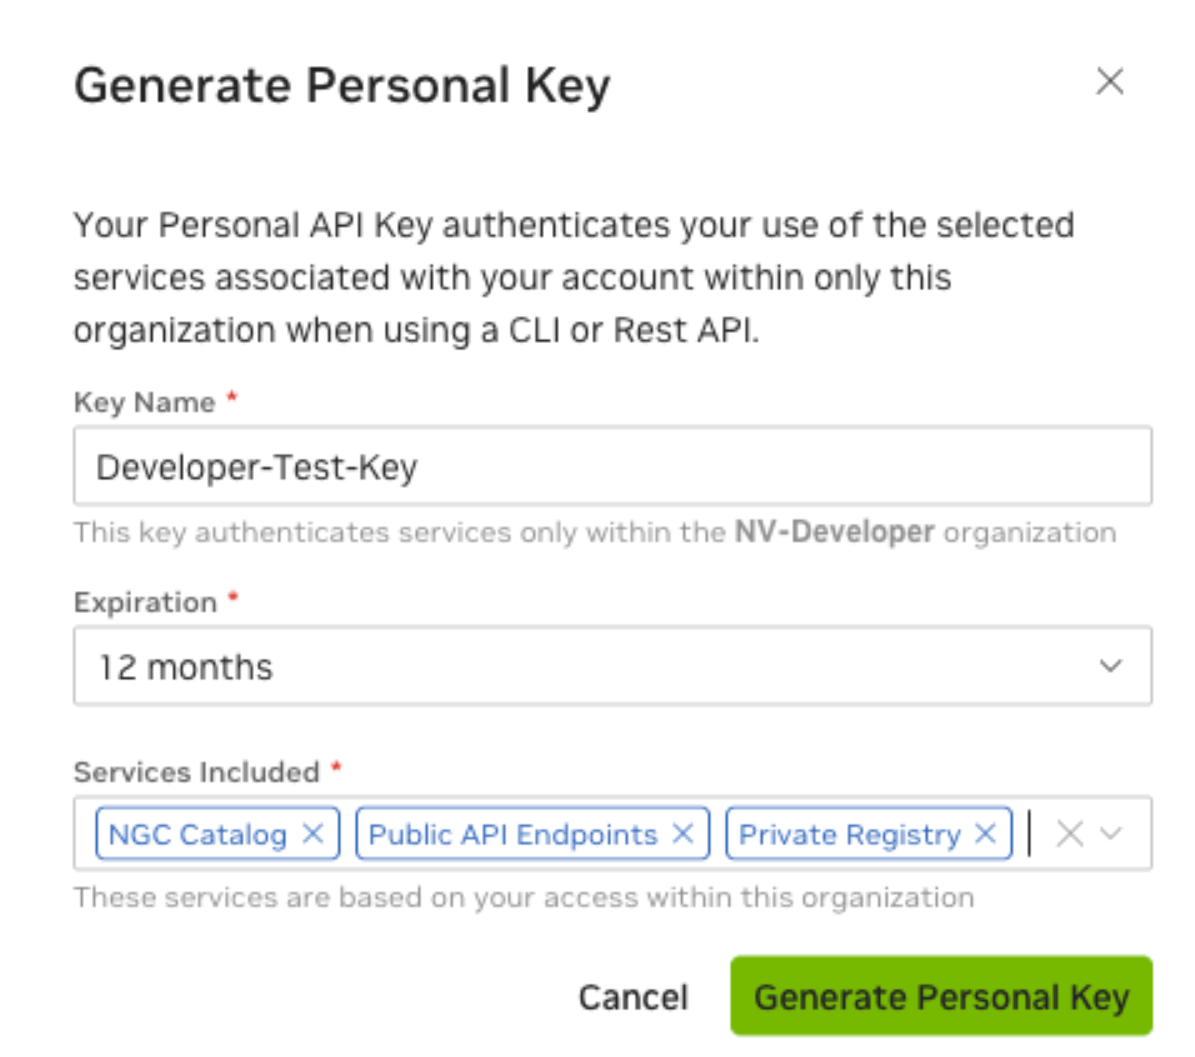Viewport: 1195px width, 1057px height.
Task: Click the bold NV-Developer organization name
Action: pyautogui.click(x=834, y=532)
